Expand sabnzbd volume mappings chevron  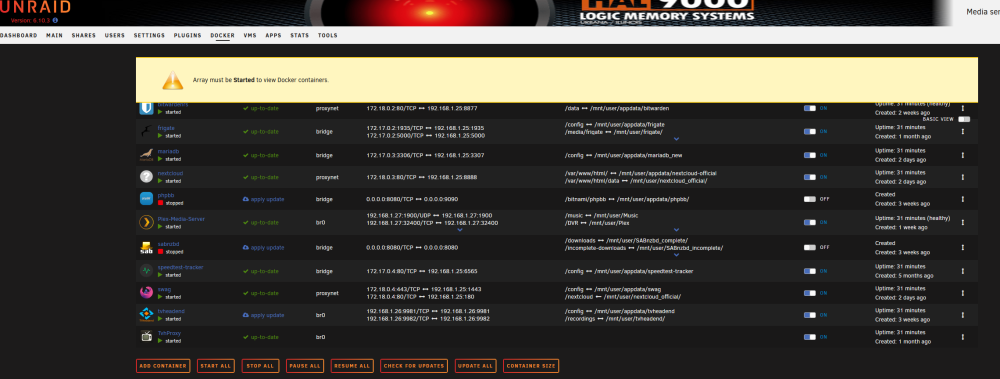click(677, 255)
